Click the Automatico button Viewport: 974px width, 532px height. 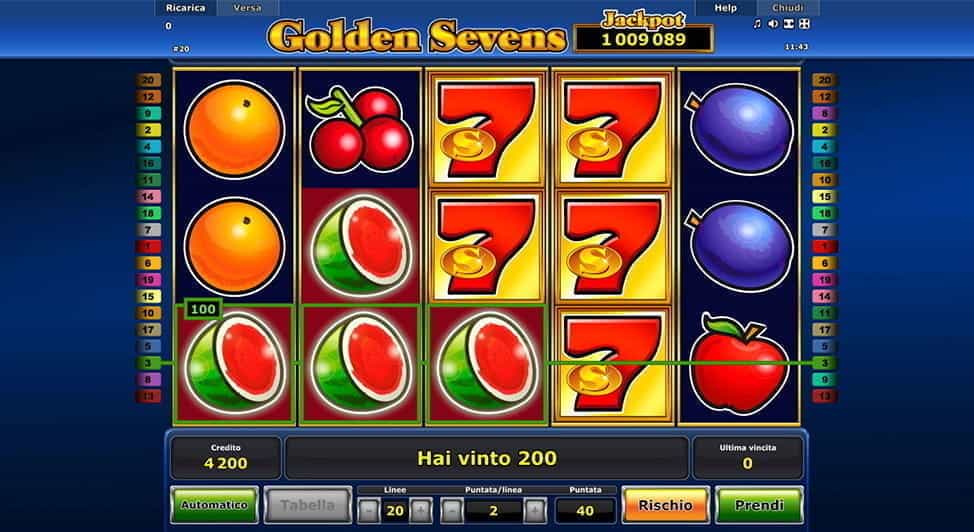coord(214,505)
